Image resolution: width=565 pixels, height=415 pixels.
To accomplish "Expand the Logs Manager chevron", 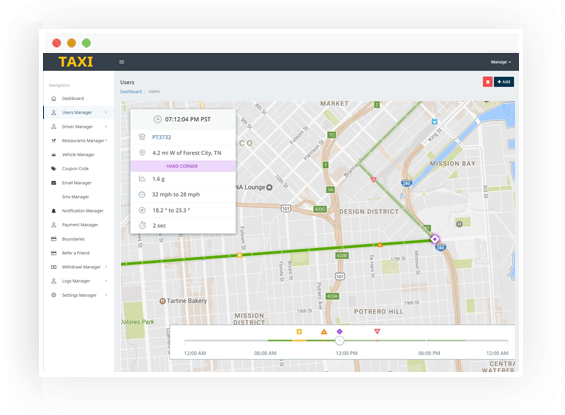I will 106,281.
